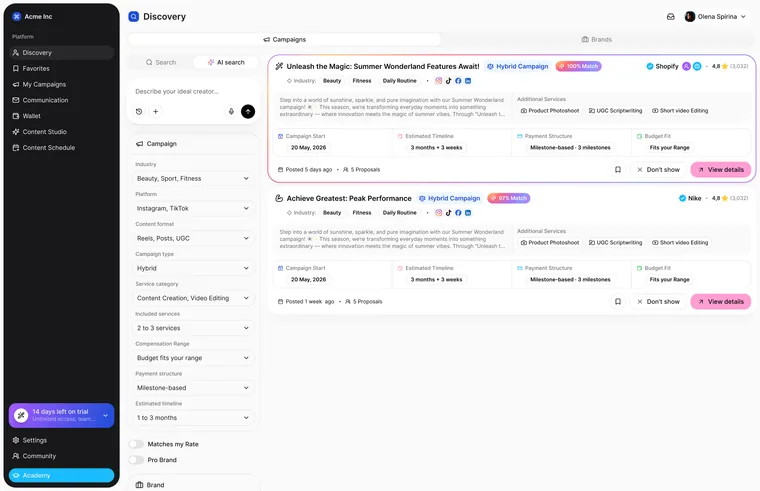The width and height of the screenshot is (760, 491).
Task: Bookmark the Summer Wonderland campaign
Action: pos(618,170)
